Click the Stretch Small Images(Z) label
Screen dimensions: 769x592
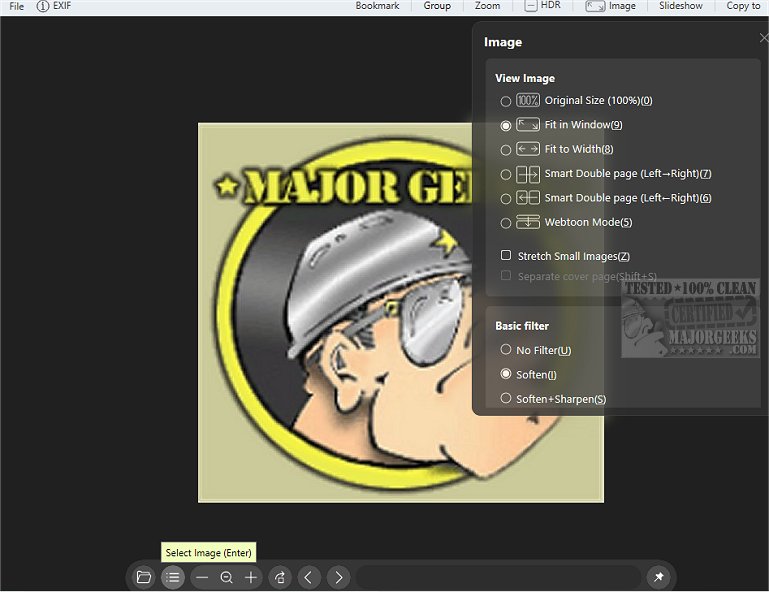coord(574,256)
